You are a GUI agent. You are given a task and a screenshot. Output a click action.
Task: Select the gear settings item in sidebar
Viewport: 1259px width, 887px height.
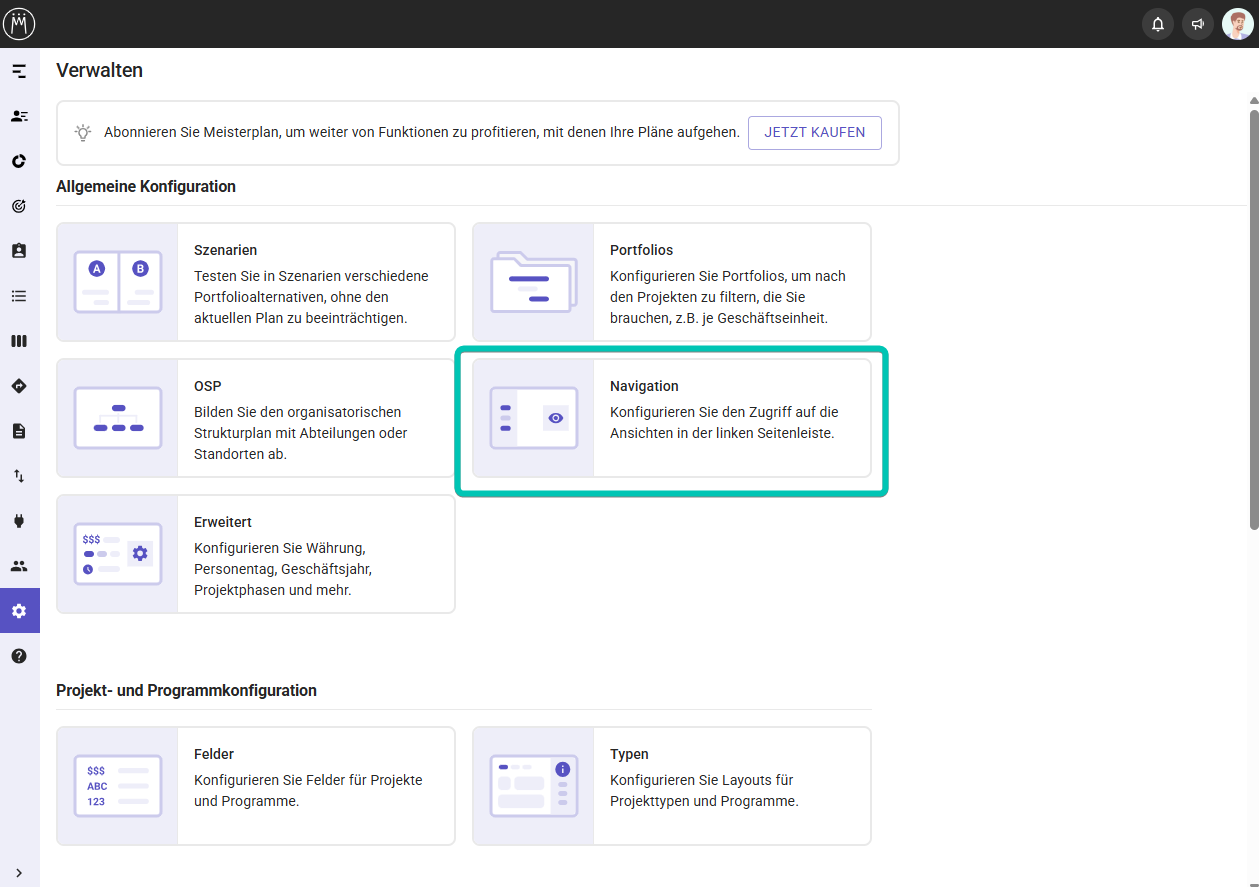[19, 611]
